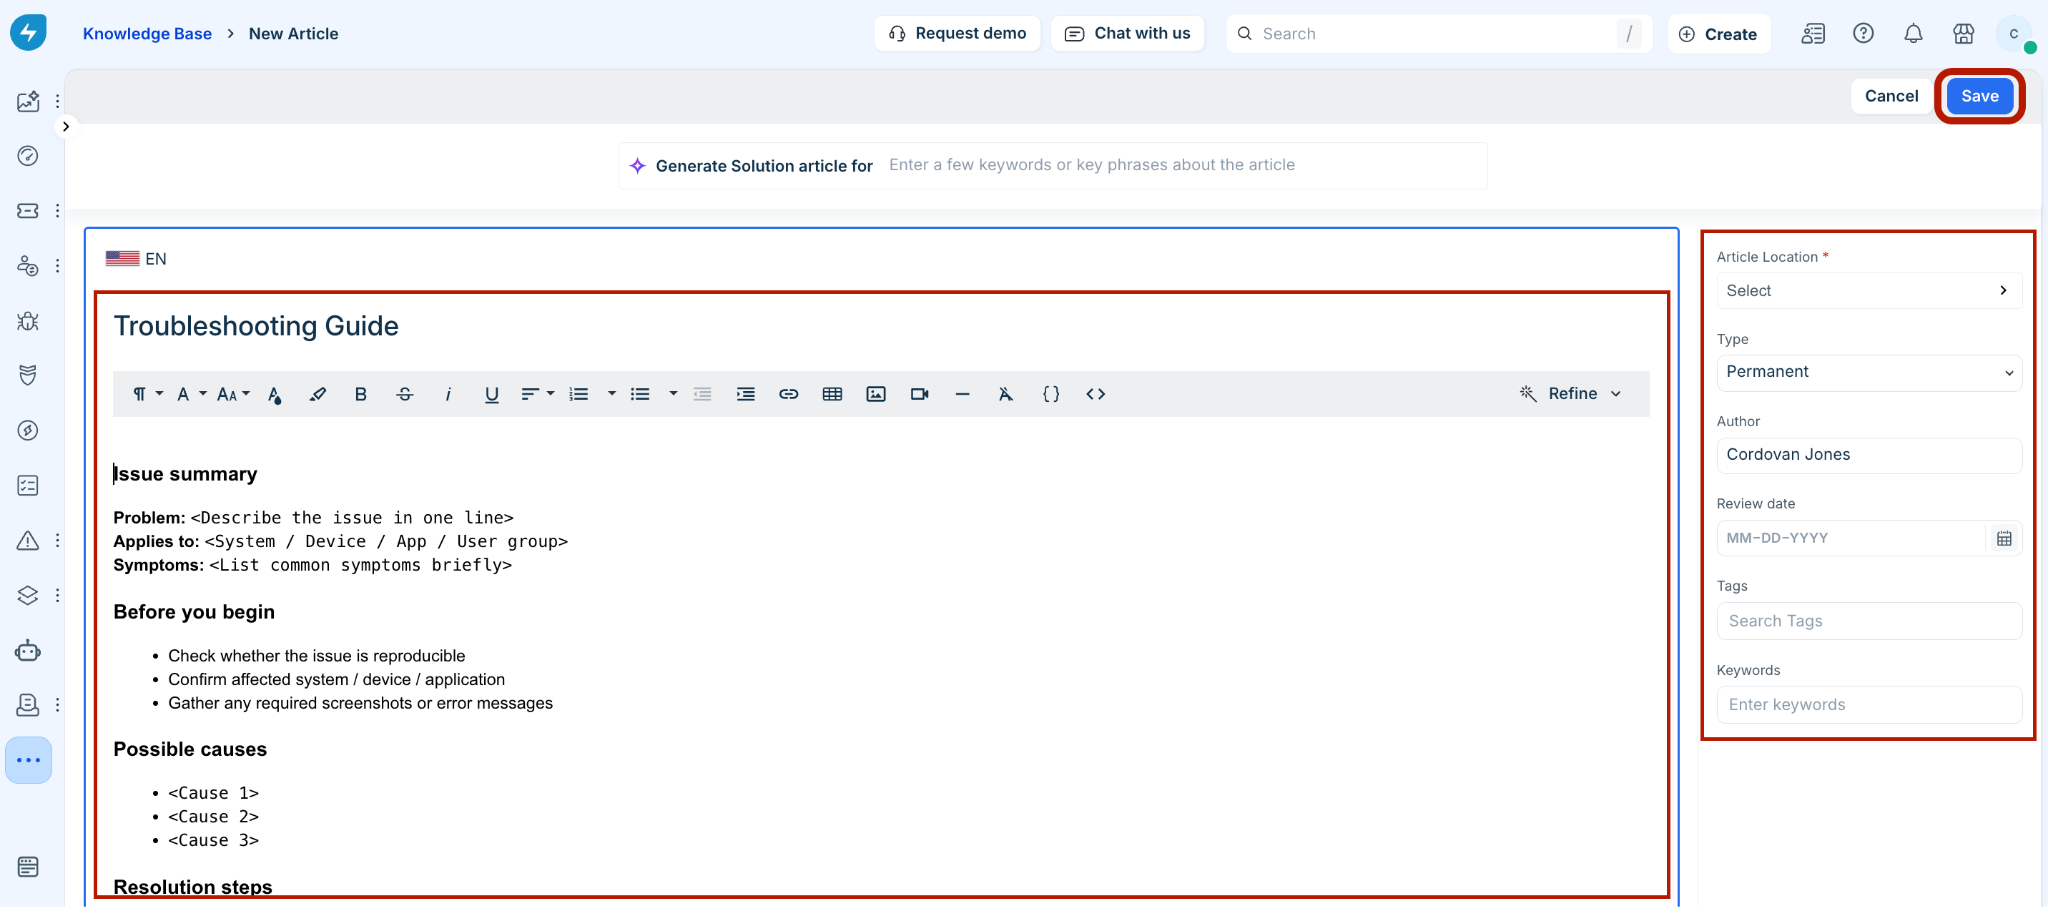Insert a horizontal line
Viewport: 2048px width, 907px height.
(x=963, y=394)
